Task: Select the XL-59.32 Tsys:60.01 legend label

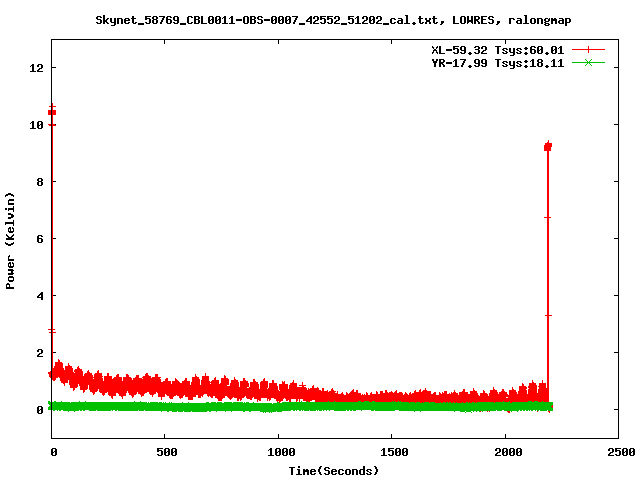Action: coord(498,50)
